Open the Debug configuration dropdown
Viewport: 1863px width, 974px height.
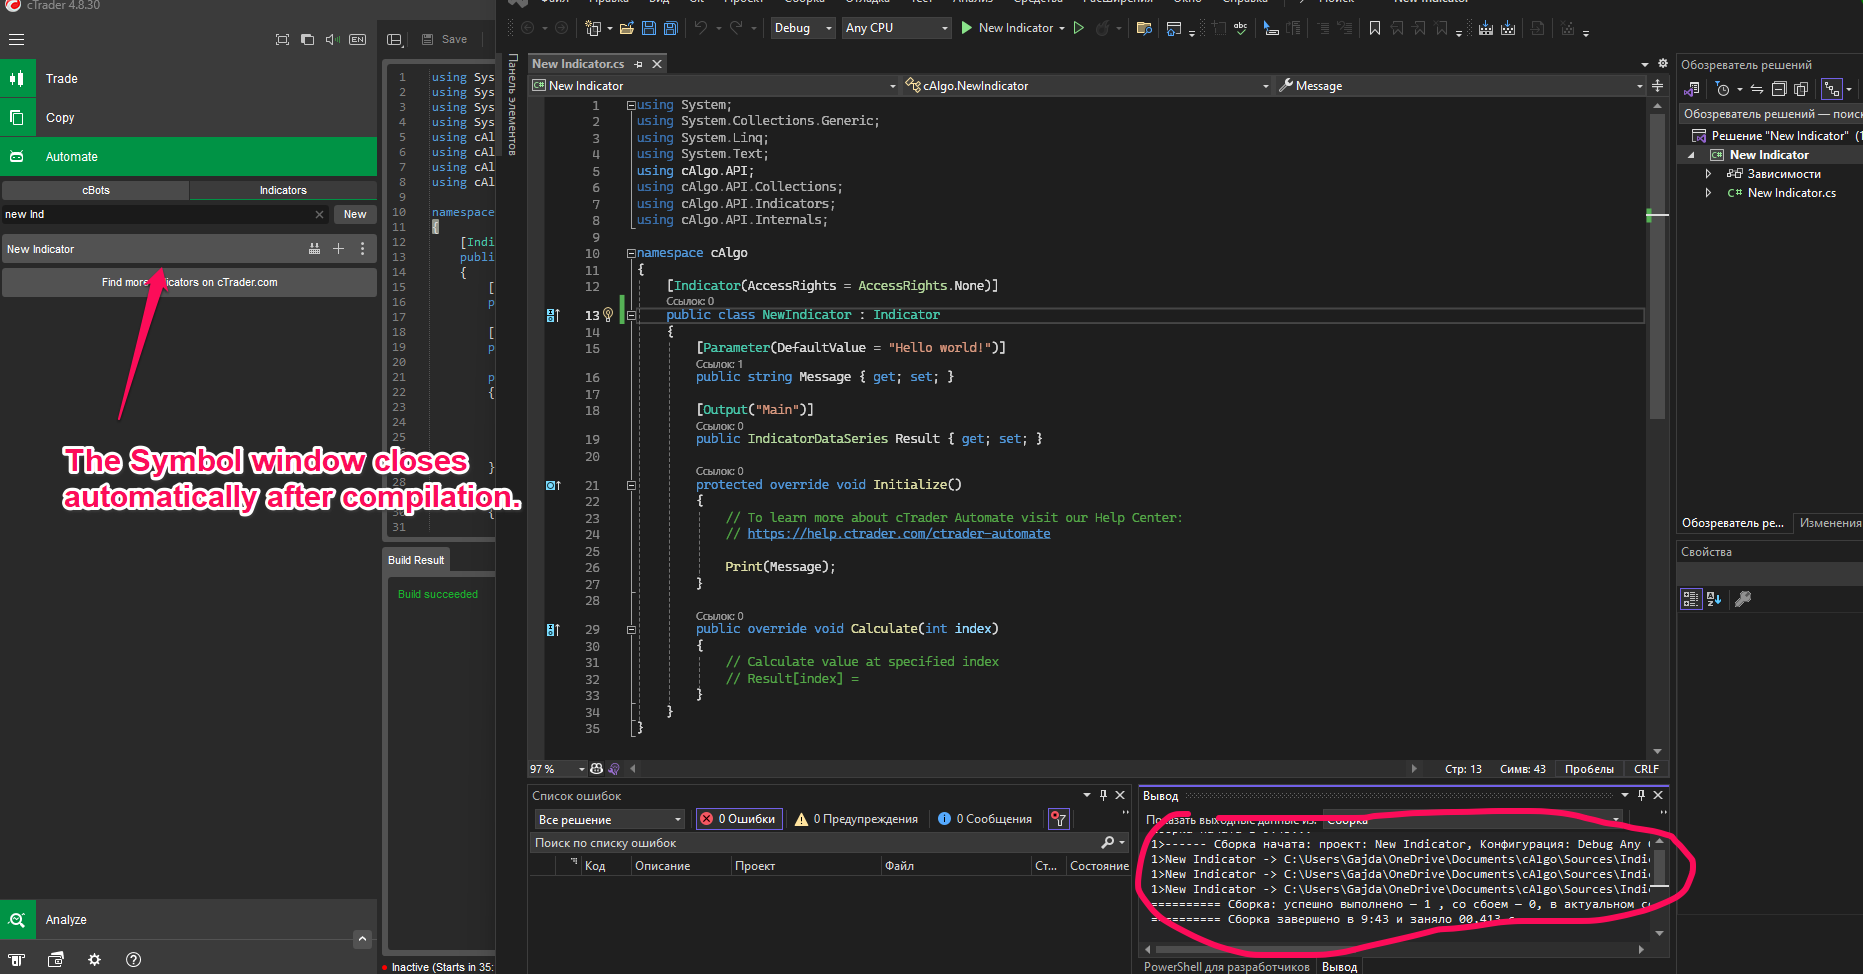click(x=802, y=28)
